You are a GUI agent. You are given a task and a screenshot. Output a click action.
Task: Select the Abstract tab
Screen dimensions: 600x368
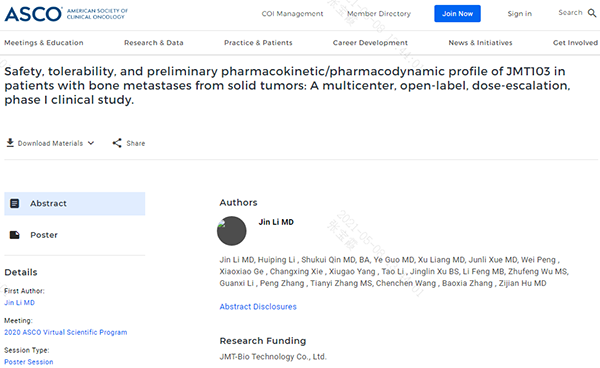[x=75, y=204]
